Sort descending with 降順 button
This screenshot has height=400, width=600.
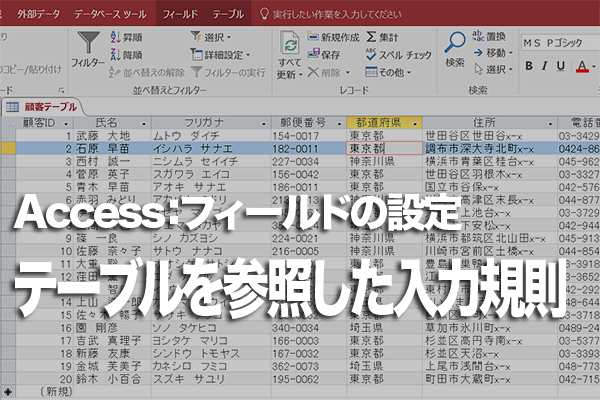tap(126, 55)
